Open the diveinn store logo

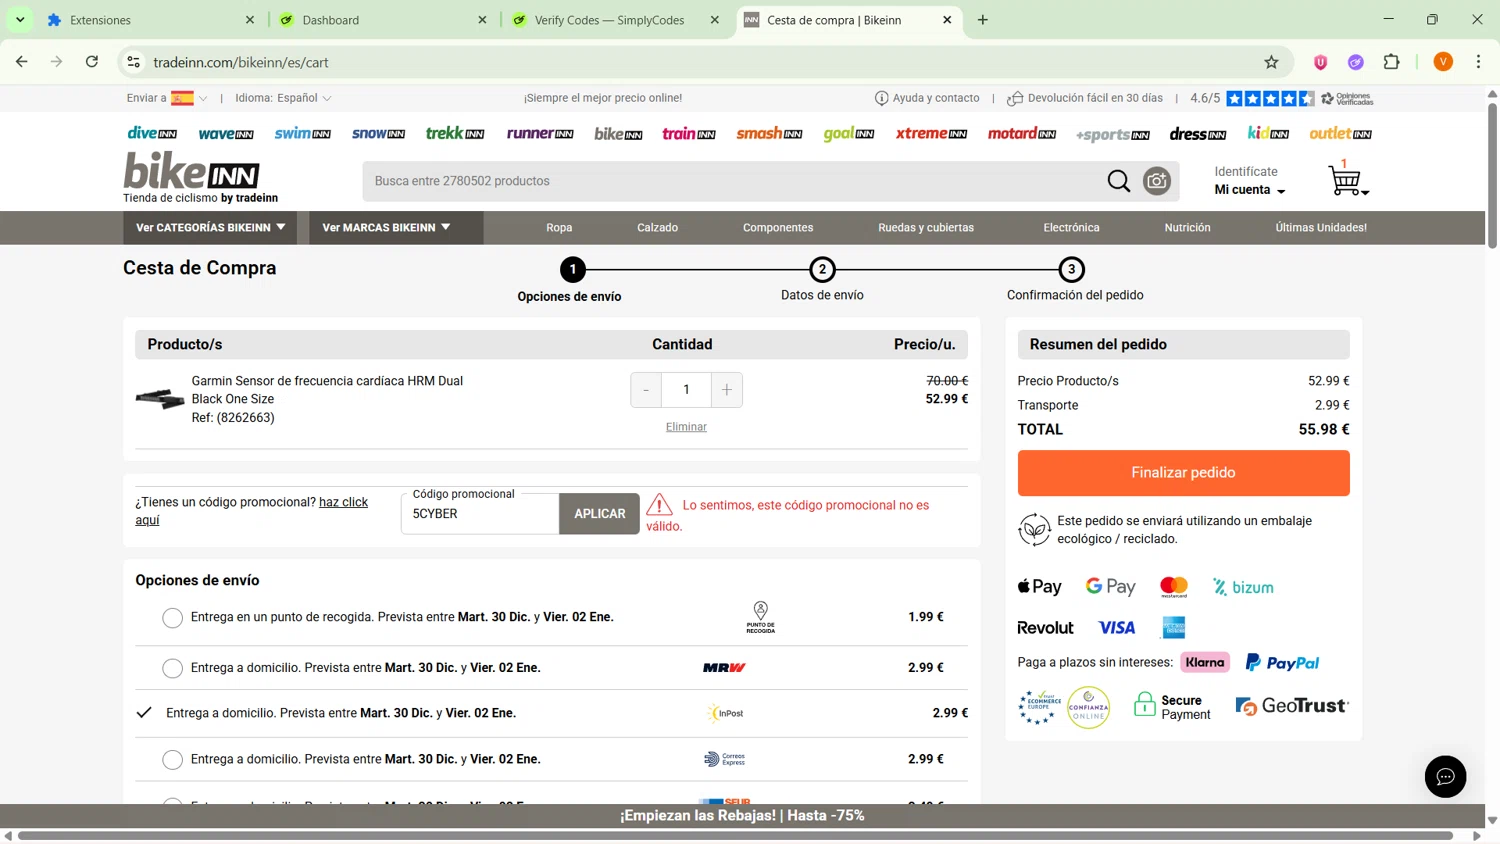152,133
